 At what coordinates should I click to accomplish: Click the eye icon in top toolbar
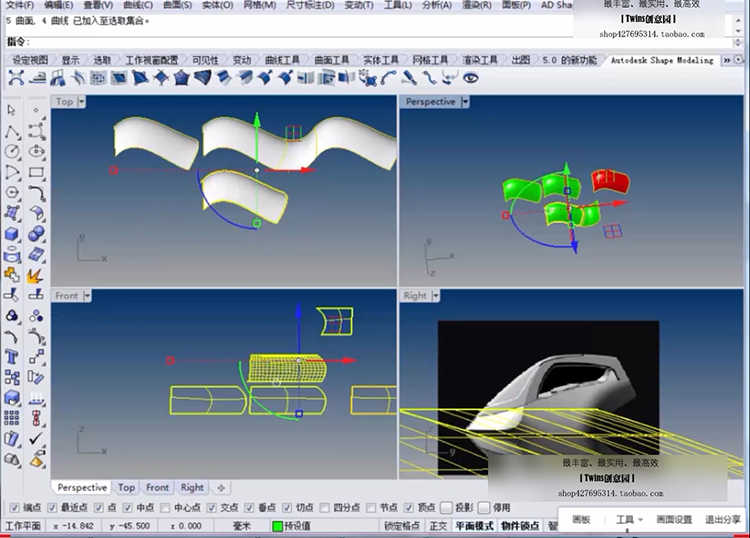pos(471,78)
